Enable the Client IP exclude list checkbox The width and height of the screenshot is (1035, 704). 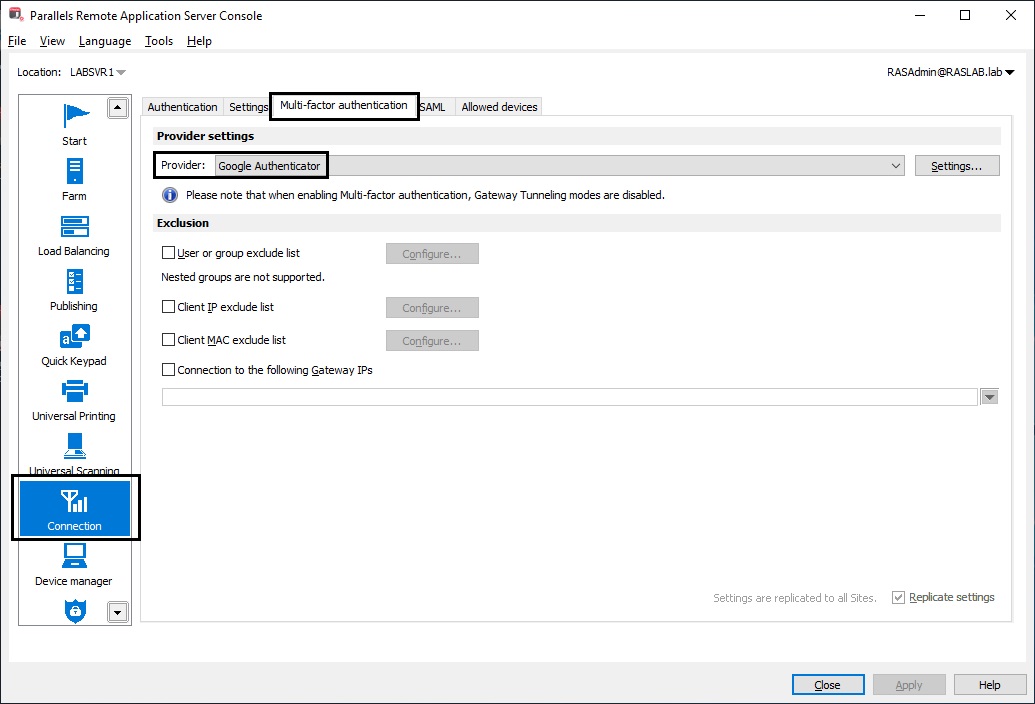pyautogui.click(x=168, y=307)
